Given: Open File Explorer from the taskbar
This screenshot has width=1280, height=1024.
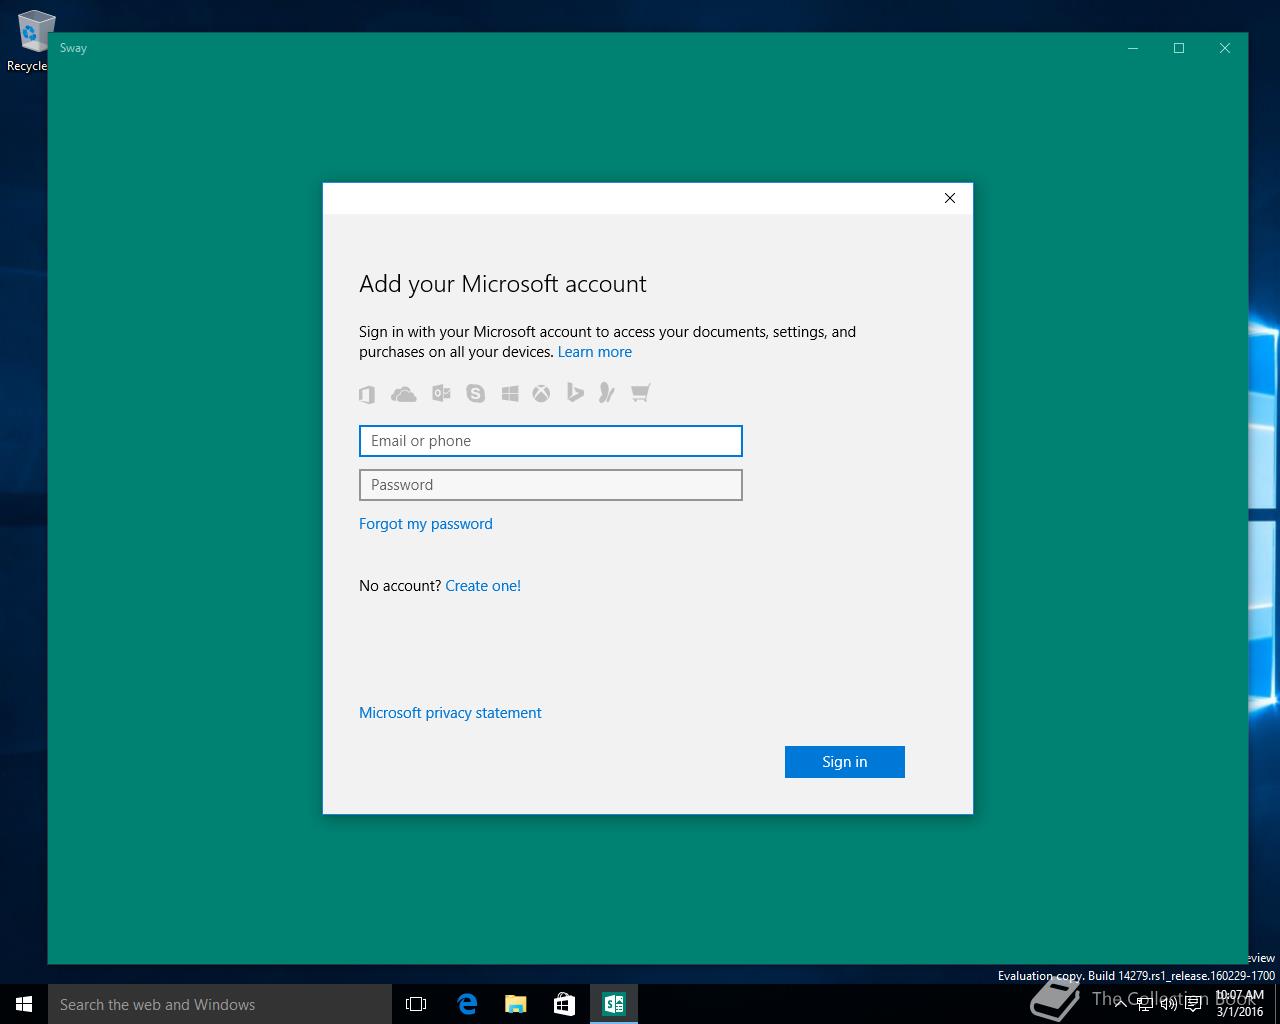Looking at the screenshot, I should 515,1004.
